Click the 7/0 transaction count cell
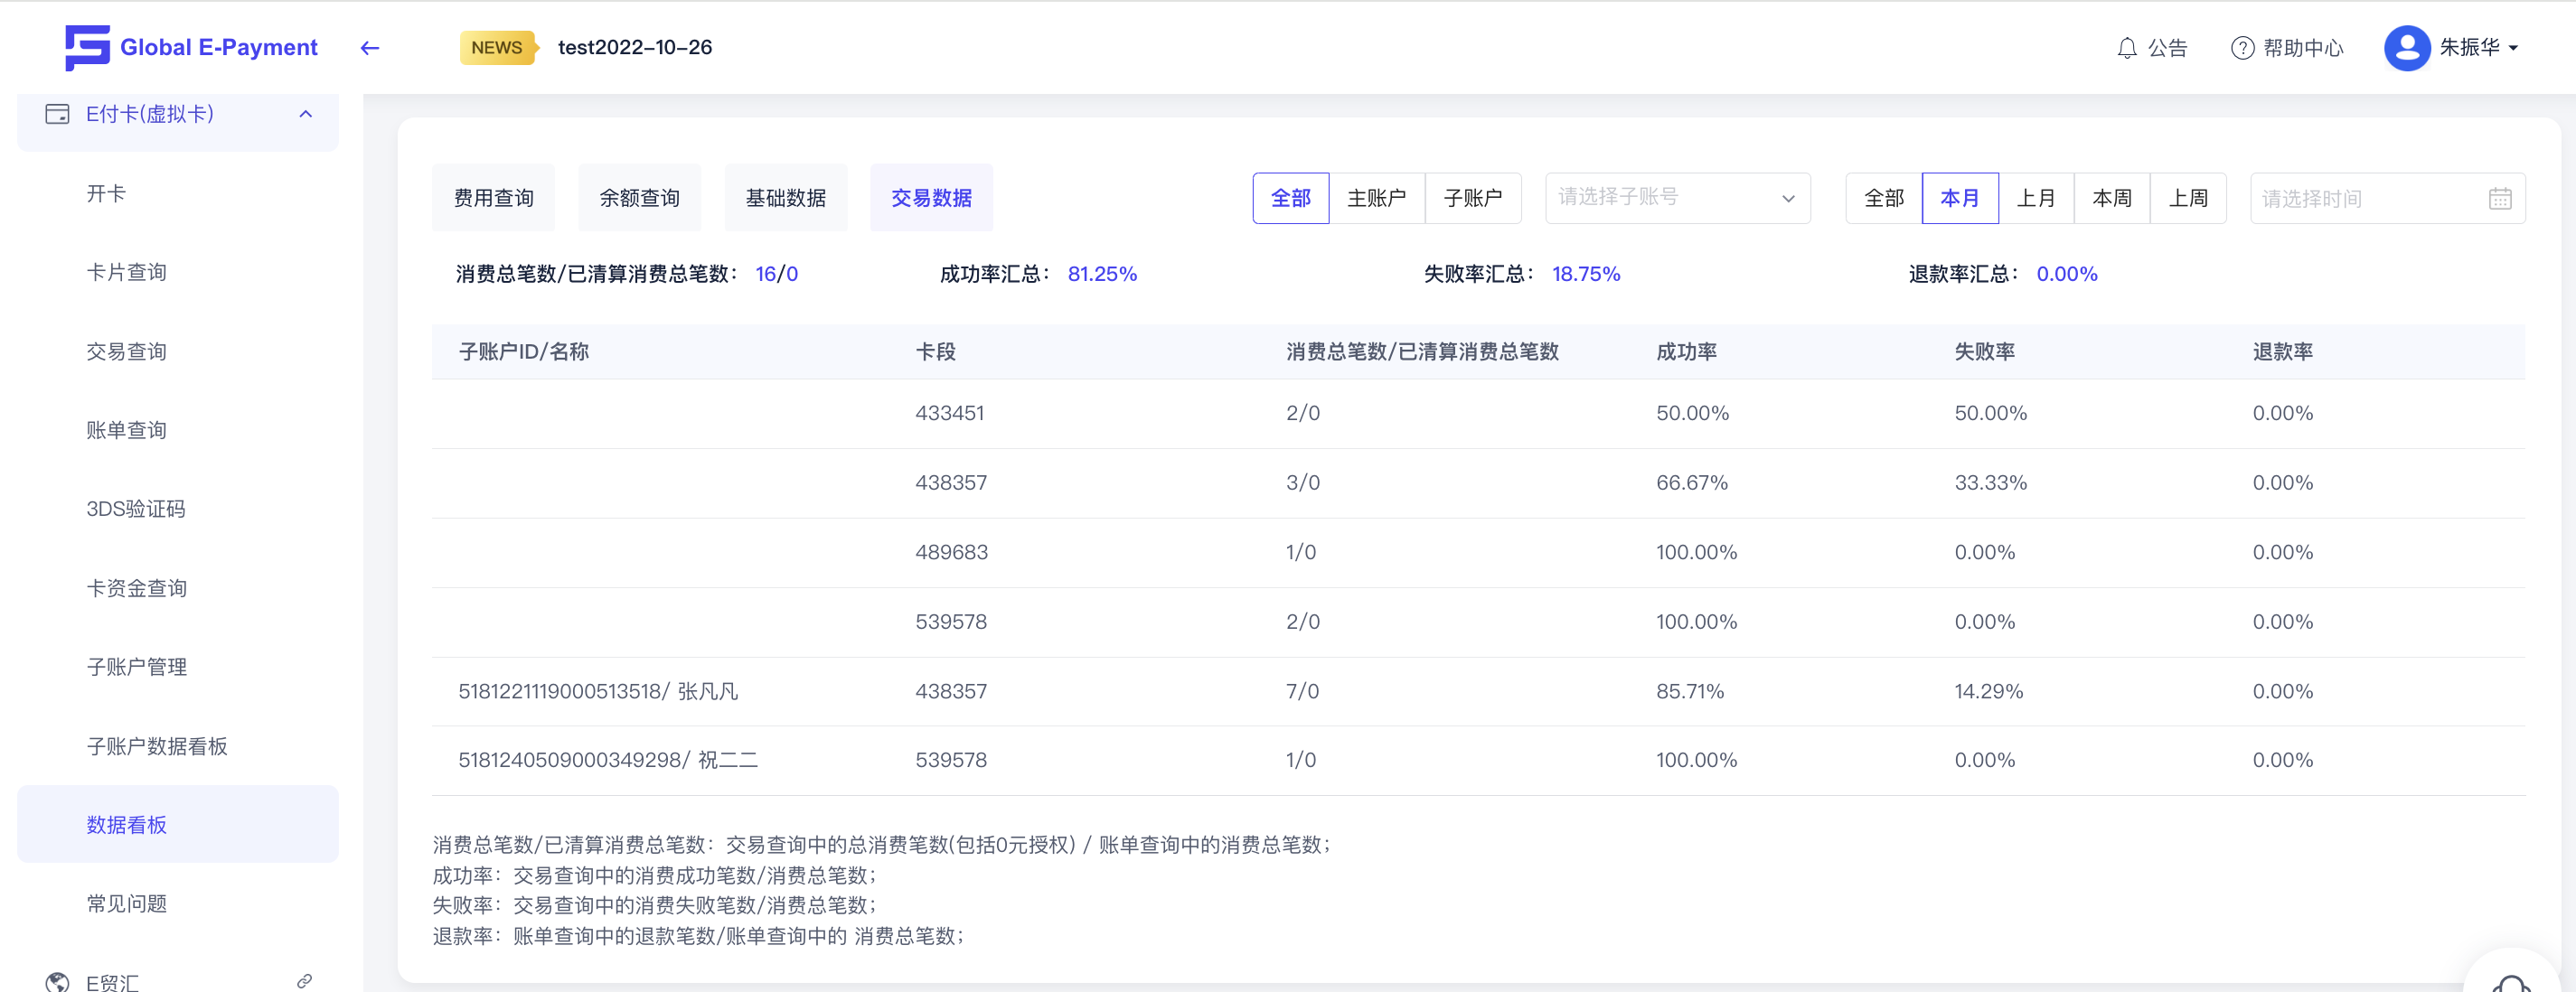This screenshot has width=2576, height=992. 1302,691
